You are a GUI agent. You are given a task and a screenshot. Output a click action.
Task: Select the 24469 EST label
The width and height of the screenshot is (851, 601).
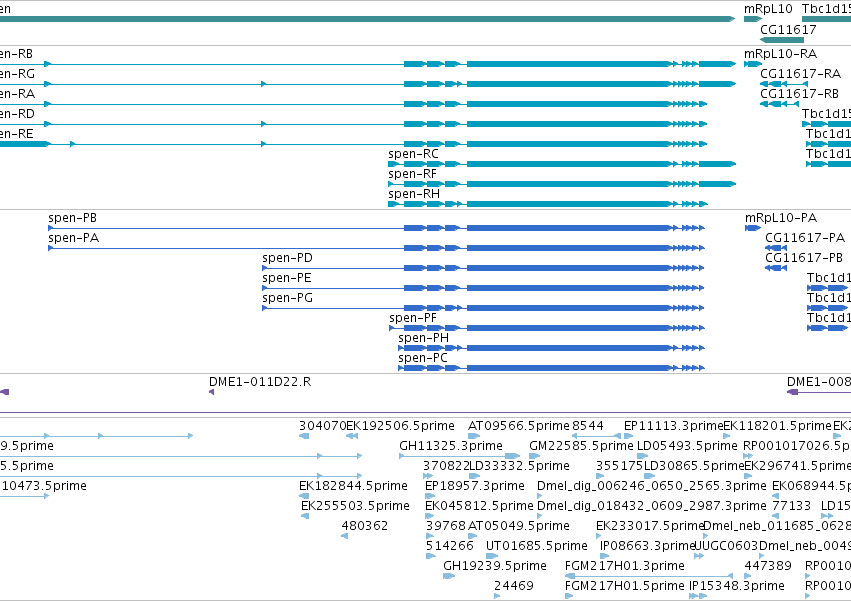pos(514,586)
